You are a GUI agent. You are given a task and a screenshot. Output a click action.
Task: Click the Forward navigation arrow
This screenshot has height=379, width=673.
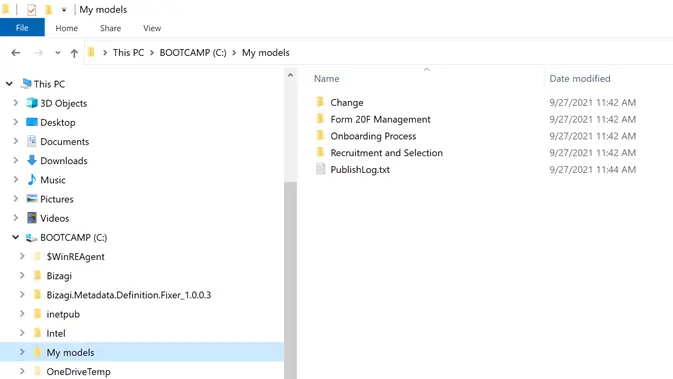click(x=38, y=52)
